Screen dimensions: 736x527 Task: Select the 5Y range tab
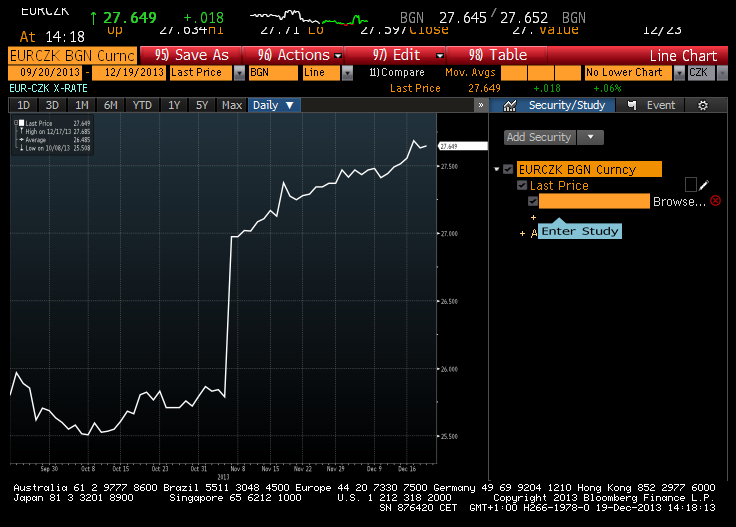pyautogui.click(x=202, y=105)
